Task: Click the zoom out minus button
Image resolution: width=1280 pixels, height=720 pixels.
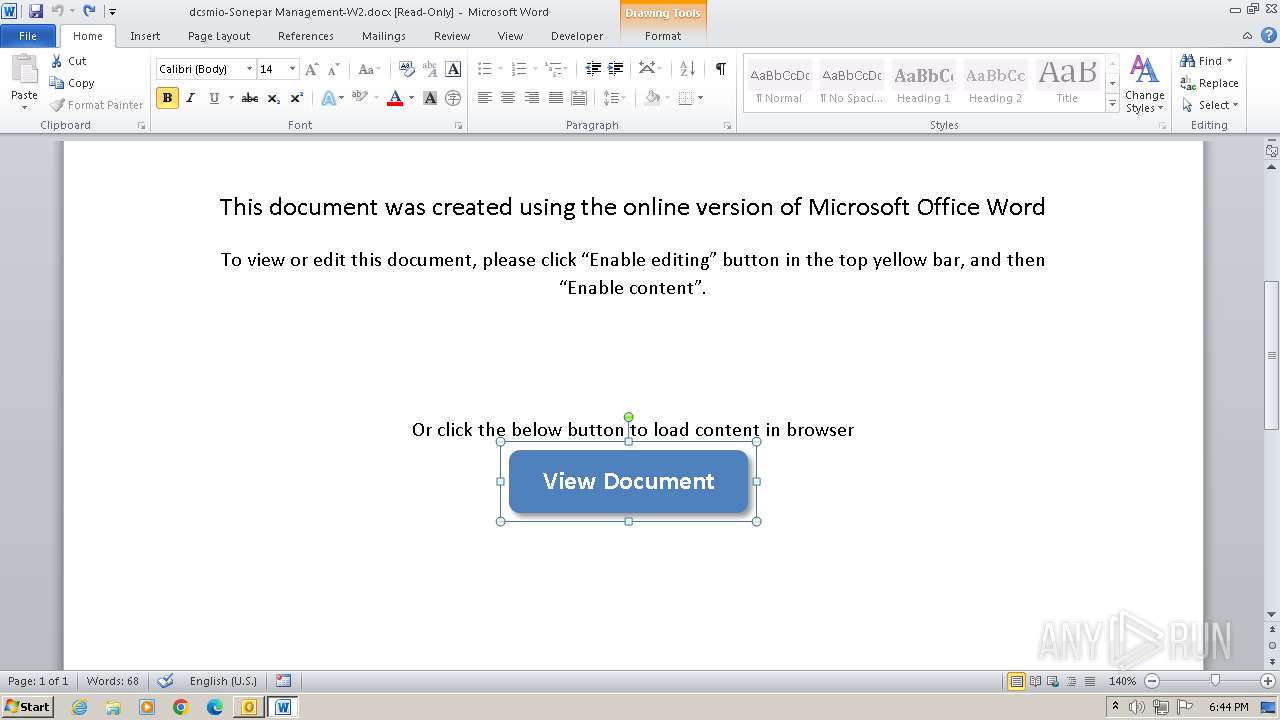Action: (1152, 681)
